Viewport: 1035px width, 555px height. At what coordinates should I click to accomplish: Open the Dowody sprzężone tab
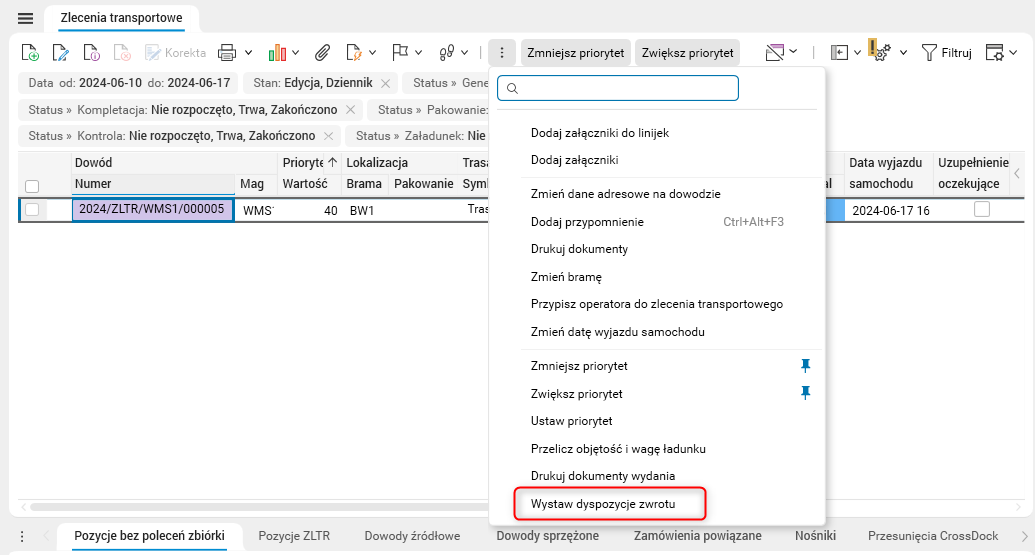[547, 536]
